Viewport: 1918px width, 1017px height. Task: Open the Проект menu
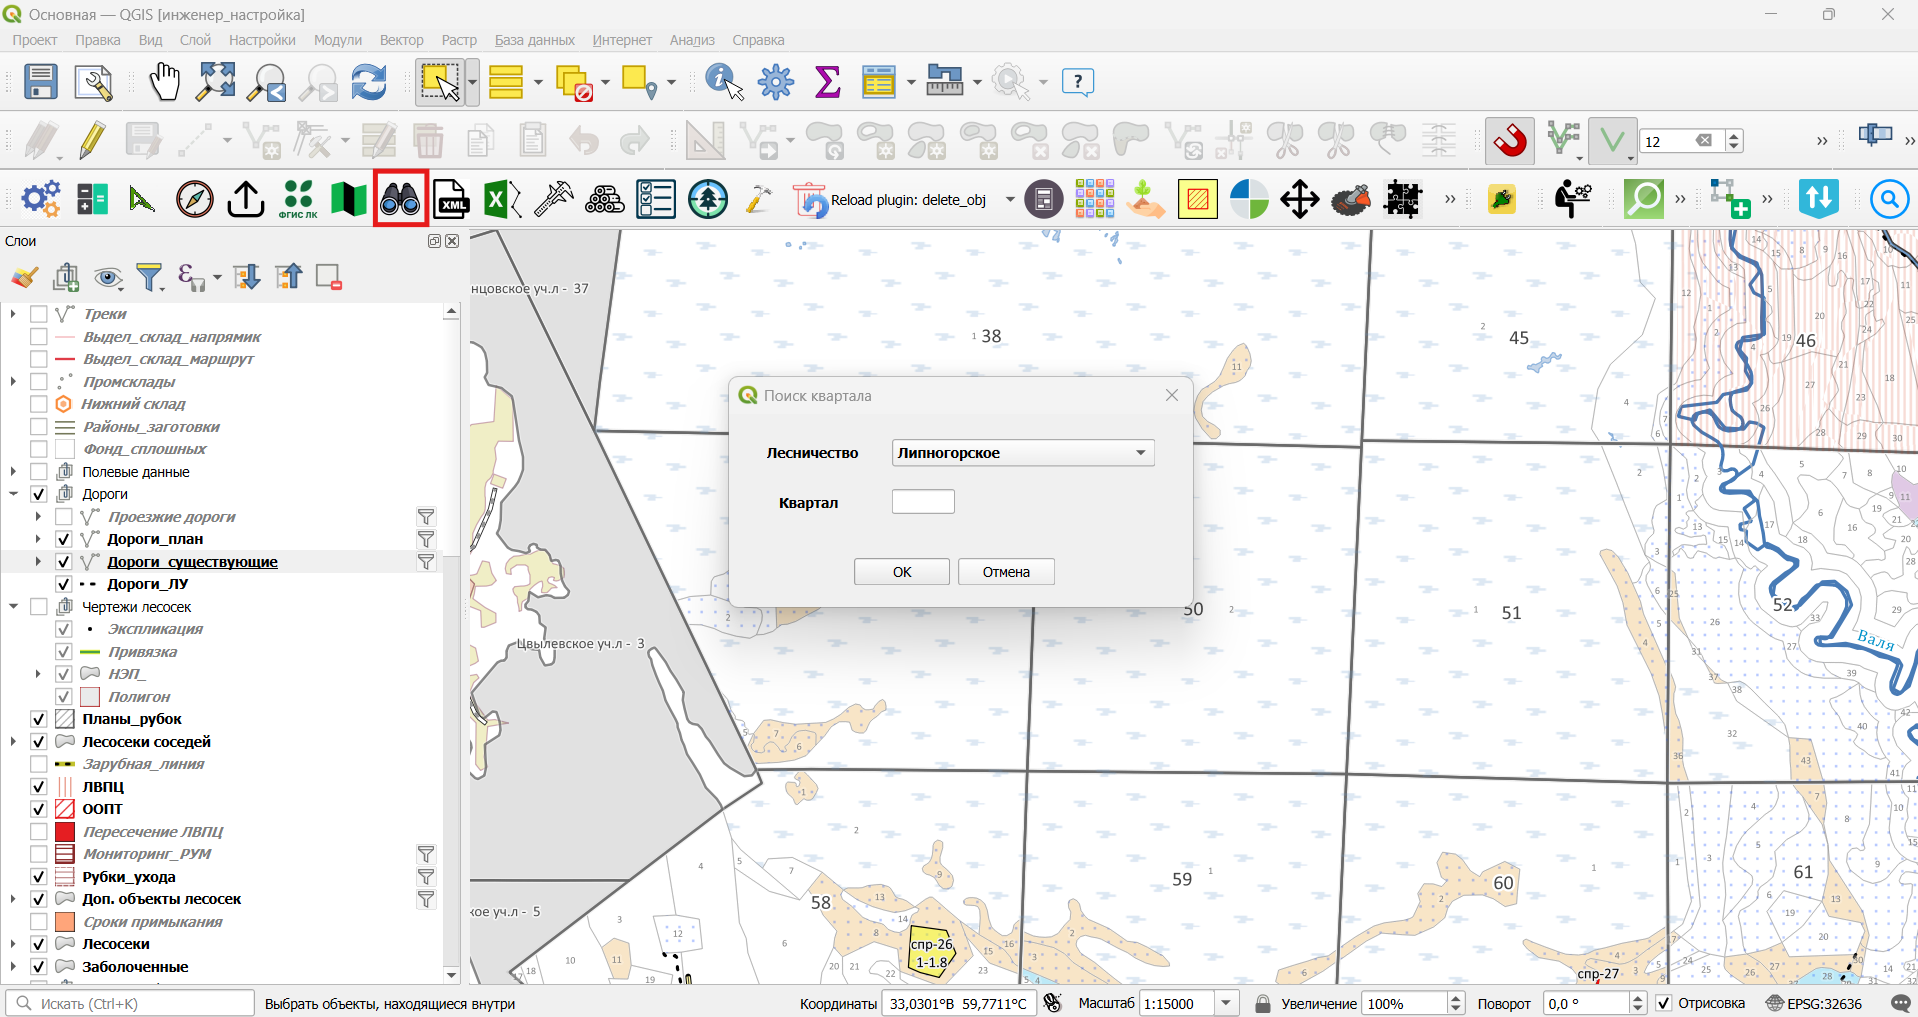coord(35,40)
